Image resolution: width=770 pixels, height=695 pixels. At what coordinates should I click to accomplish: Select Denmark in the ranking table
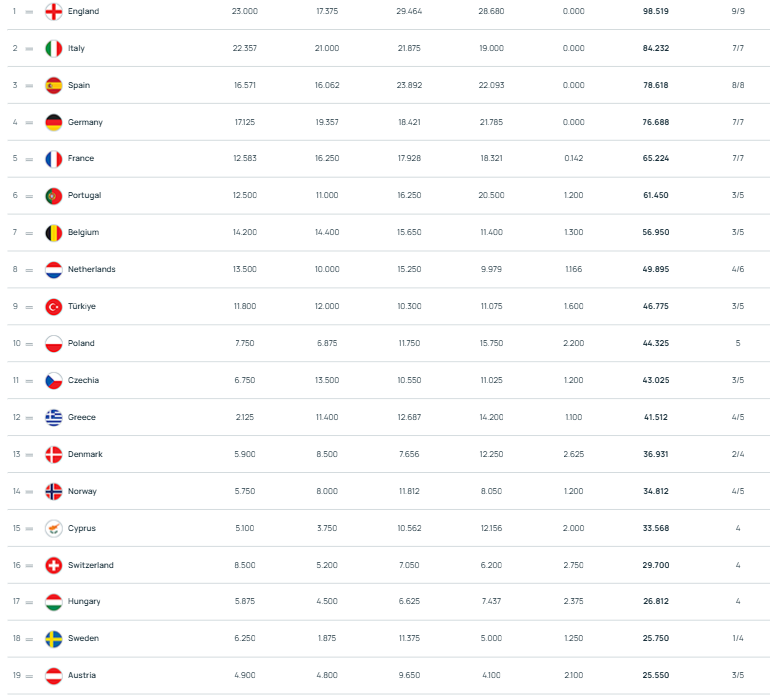coord(85,454)
